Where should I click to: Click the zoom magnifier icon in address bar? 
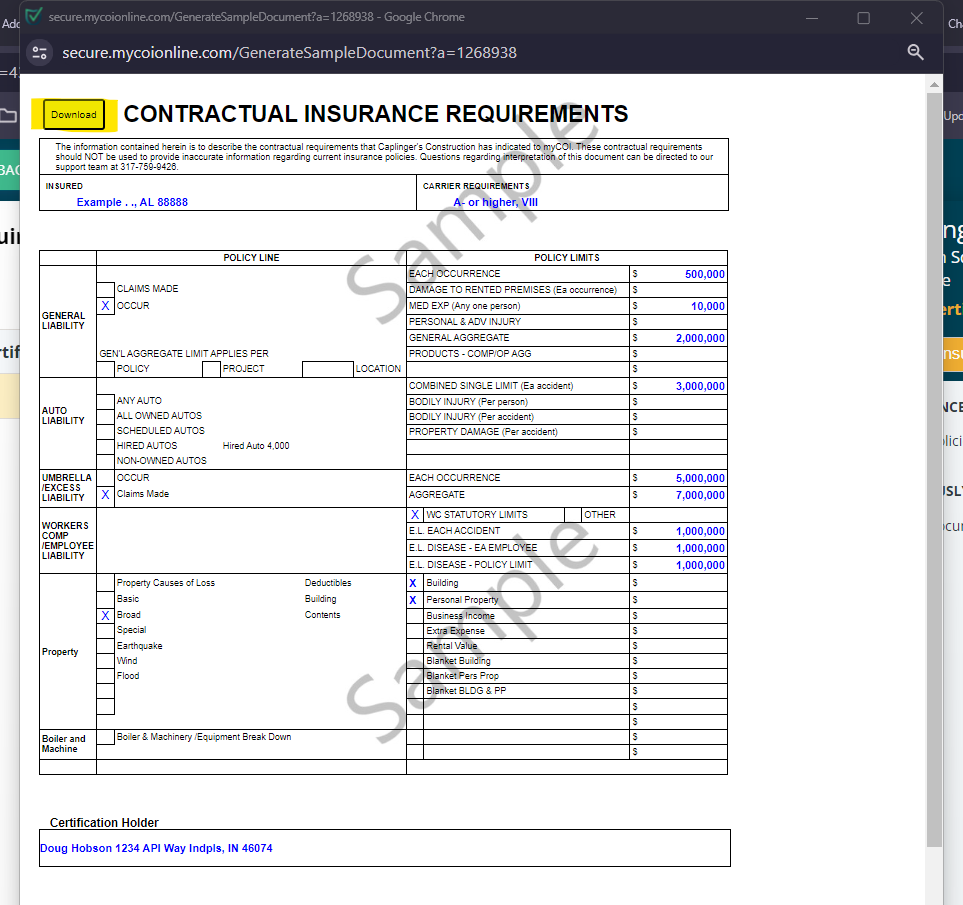tap(914, 52)
